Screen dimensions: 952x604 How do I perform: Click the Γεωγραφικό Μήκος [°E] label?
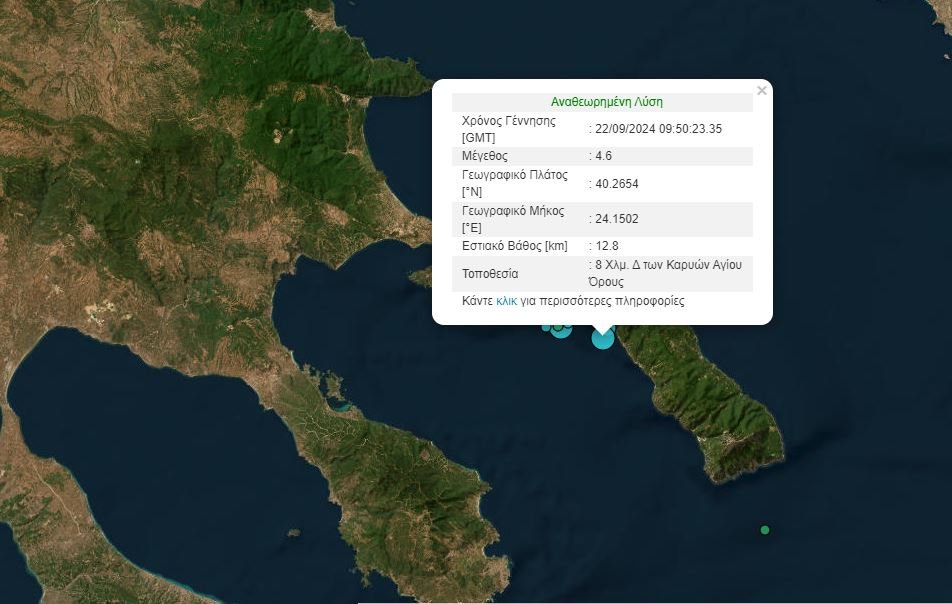pos(513,220)
